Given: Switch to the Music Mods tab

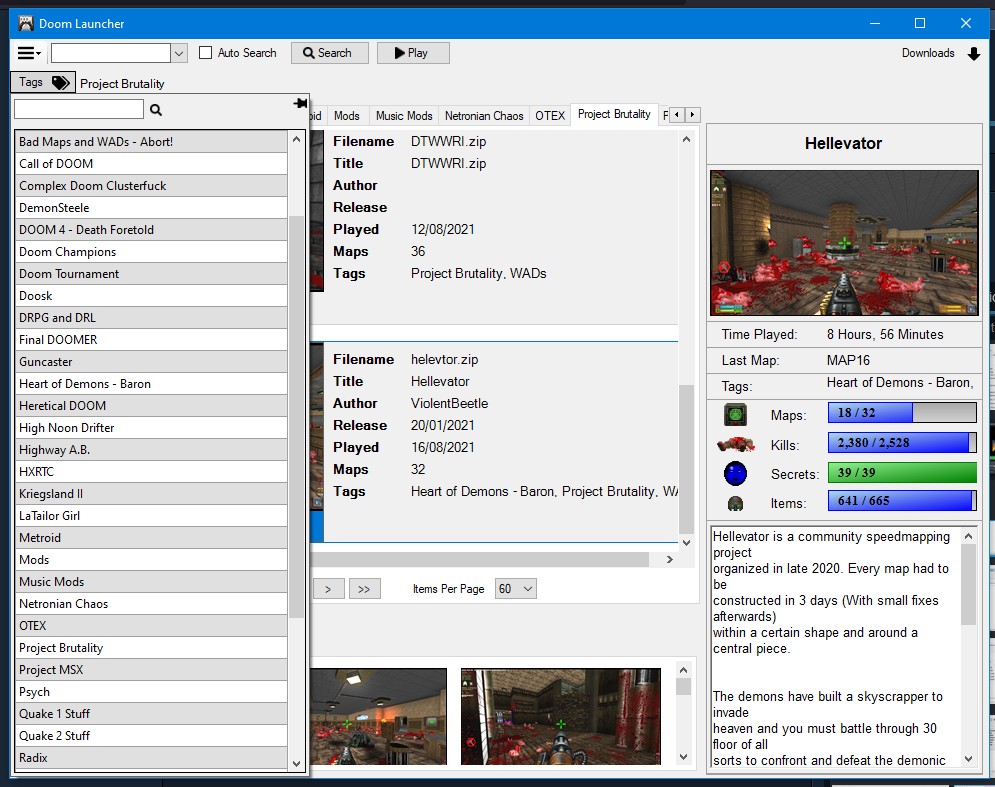Looking at the screenshot, I should (x=404, y=116).
